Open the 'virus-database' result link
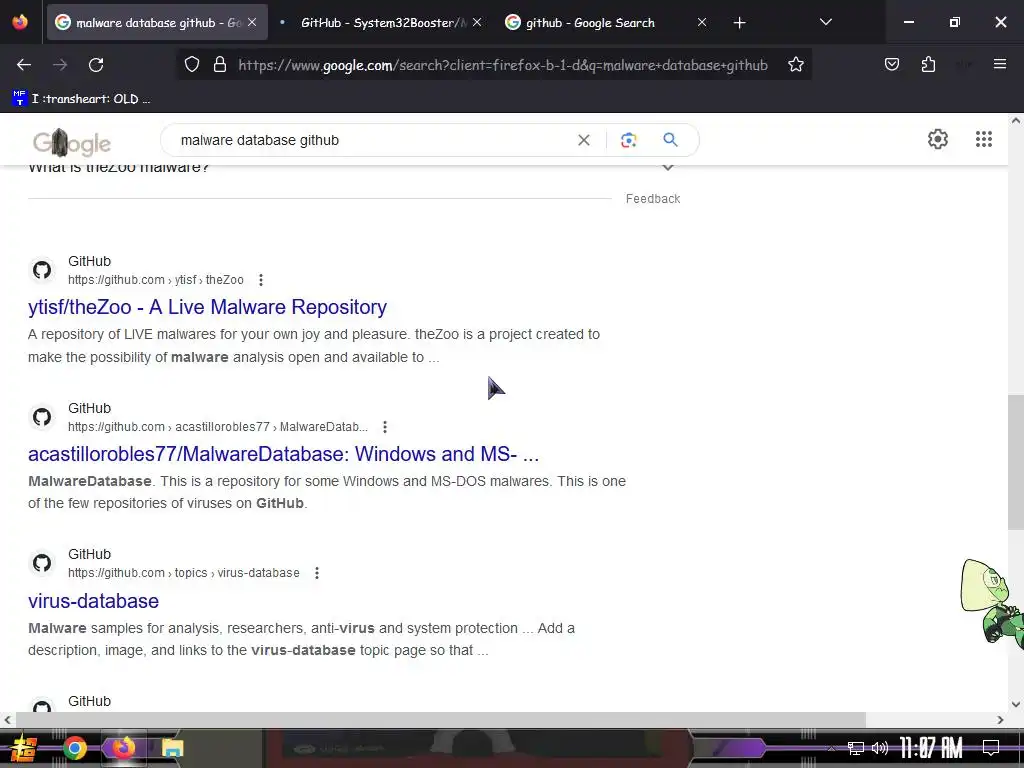Image resolution: width=1024 pixels, height=768 pixels. coord(93,601)
